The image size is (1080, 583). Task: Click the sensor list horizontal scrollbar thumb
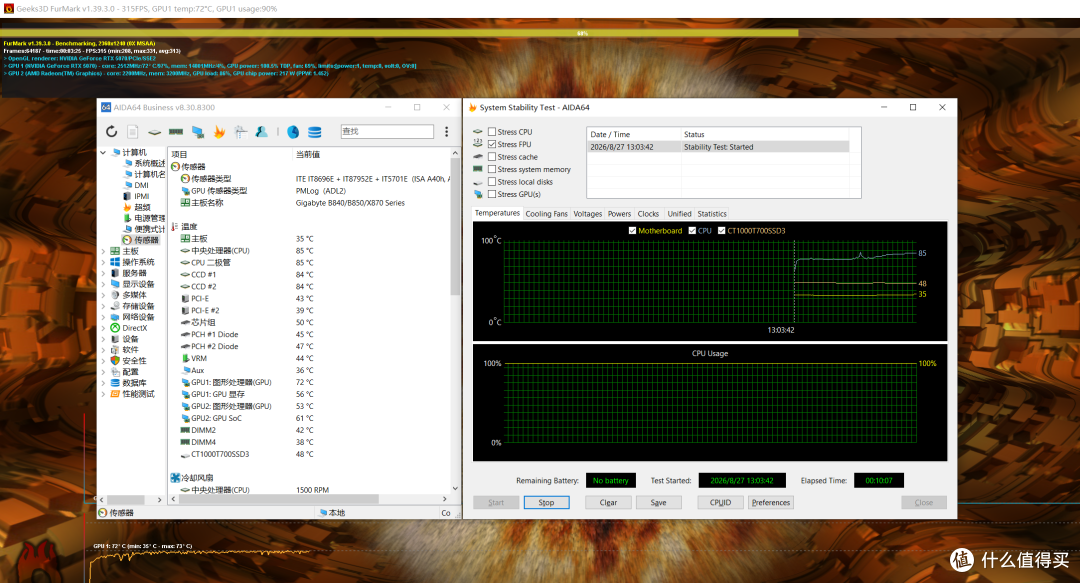pos(279,499)
